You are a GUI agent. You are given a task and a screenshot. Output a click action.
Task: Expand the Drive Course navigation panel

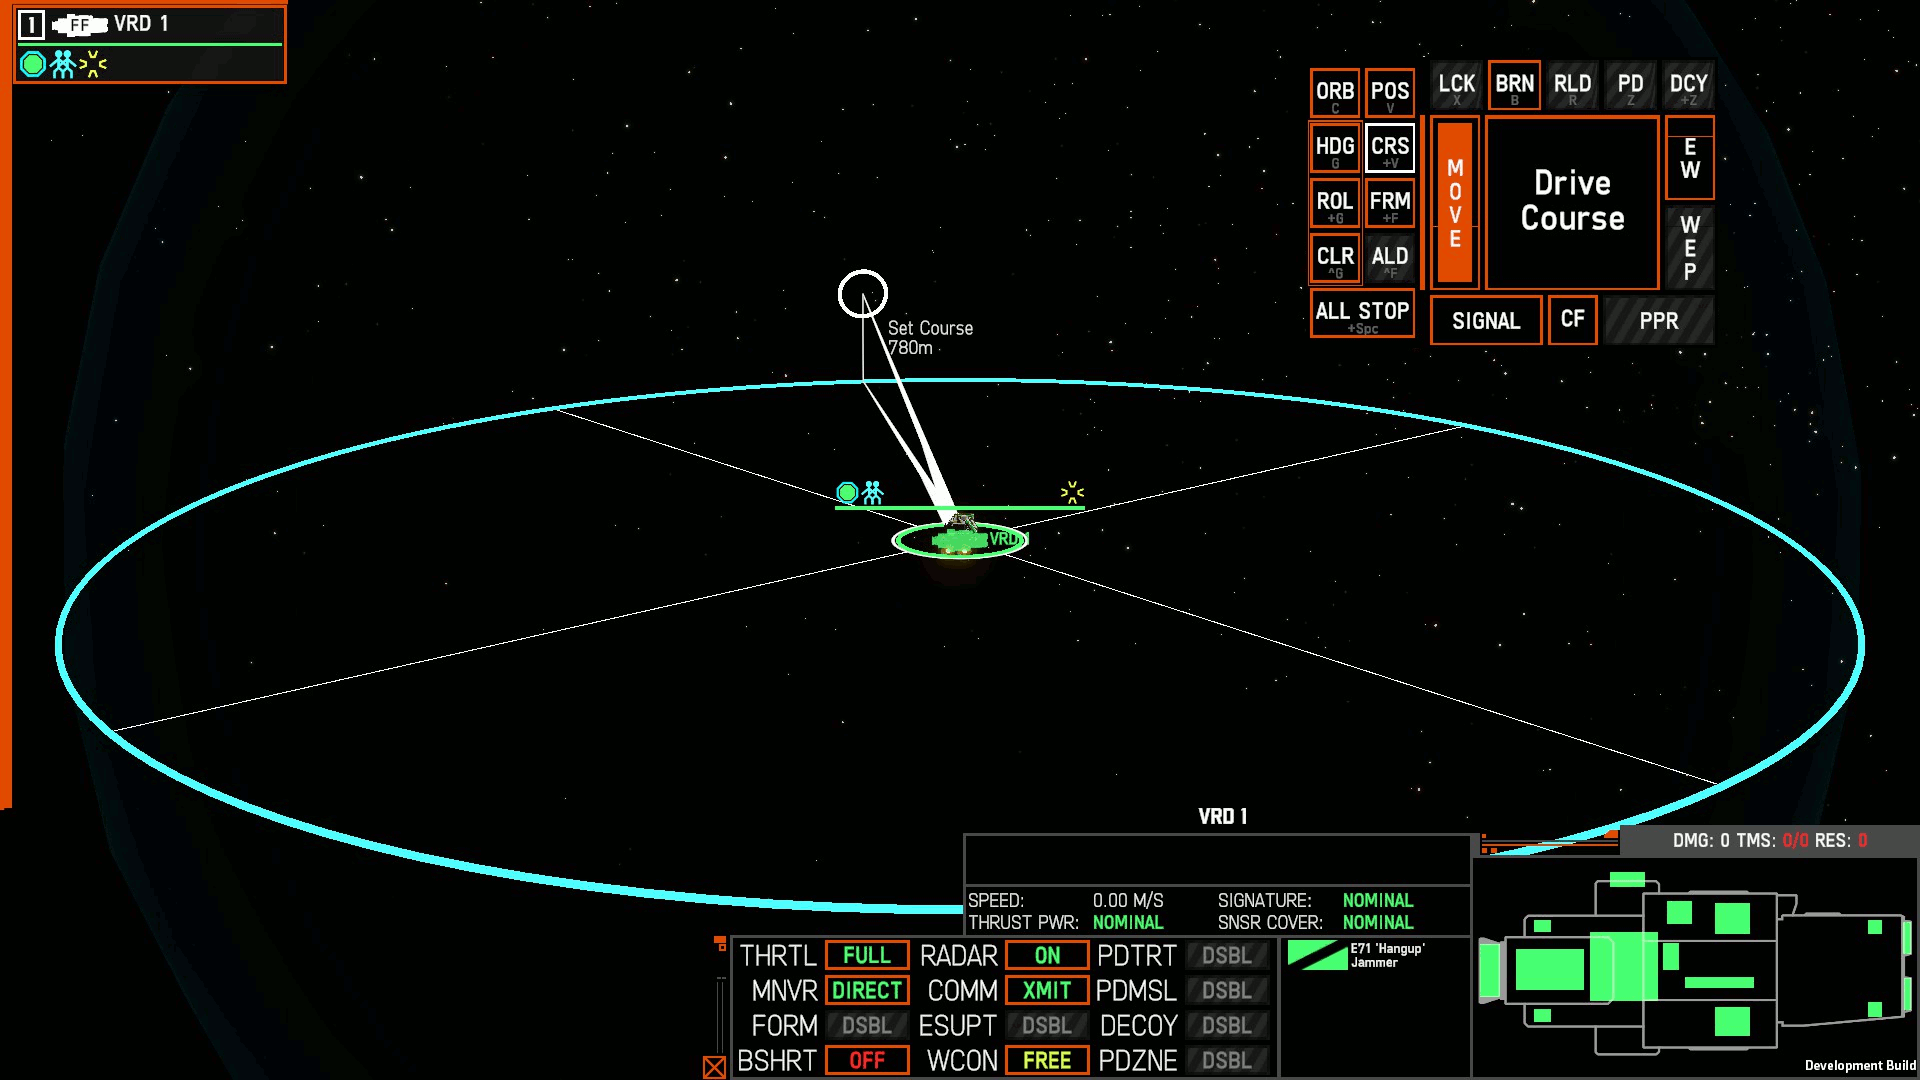1573,200
